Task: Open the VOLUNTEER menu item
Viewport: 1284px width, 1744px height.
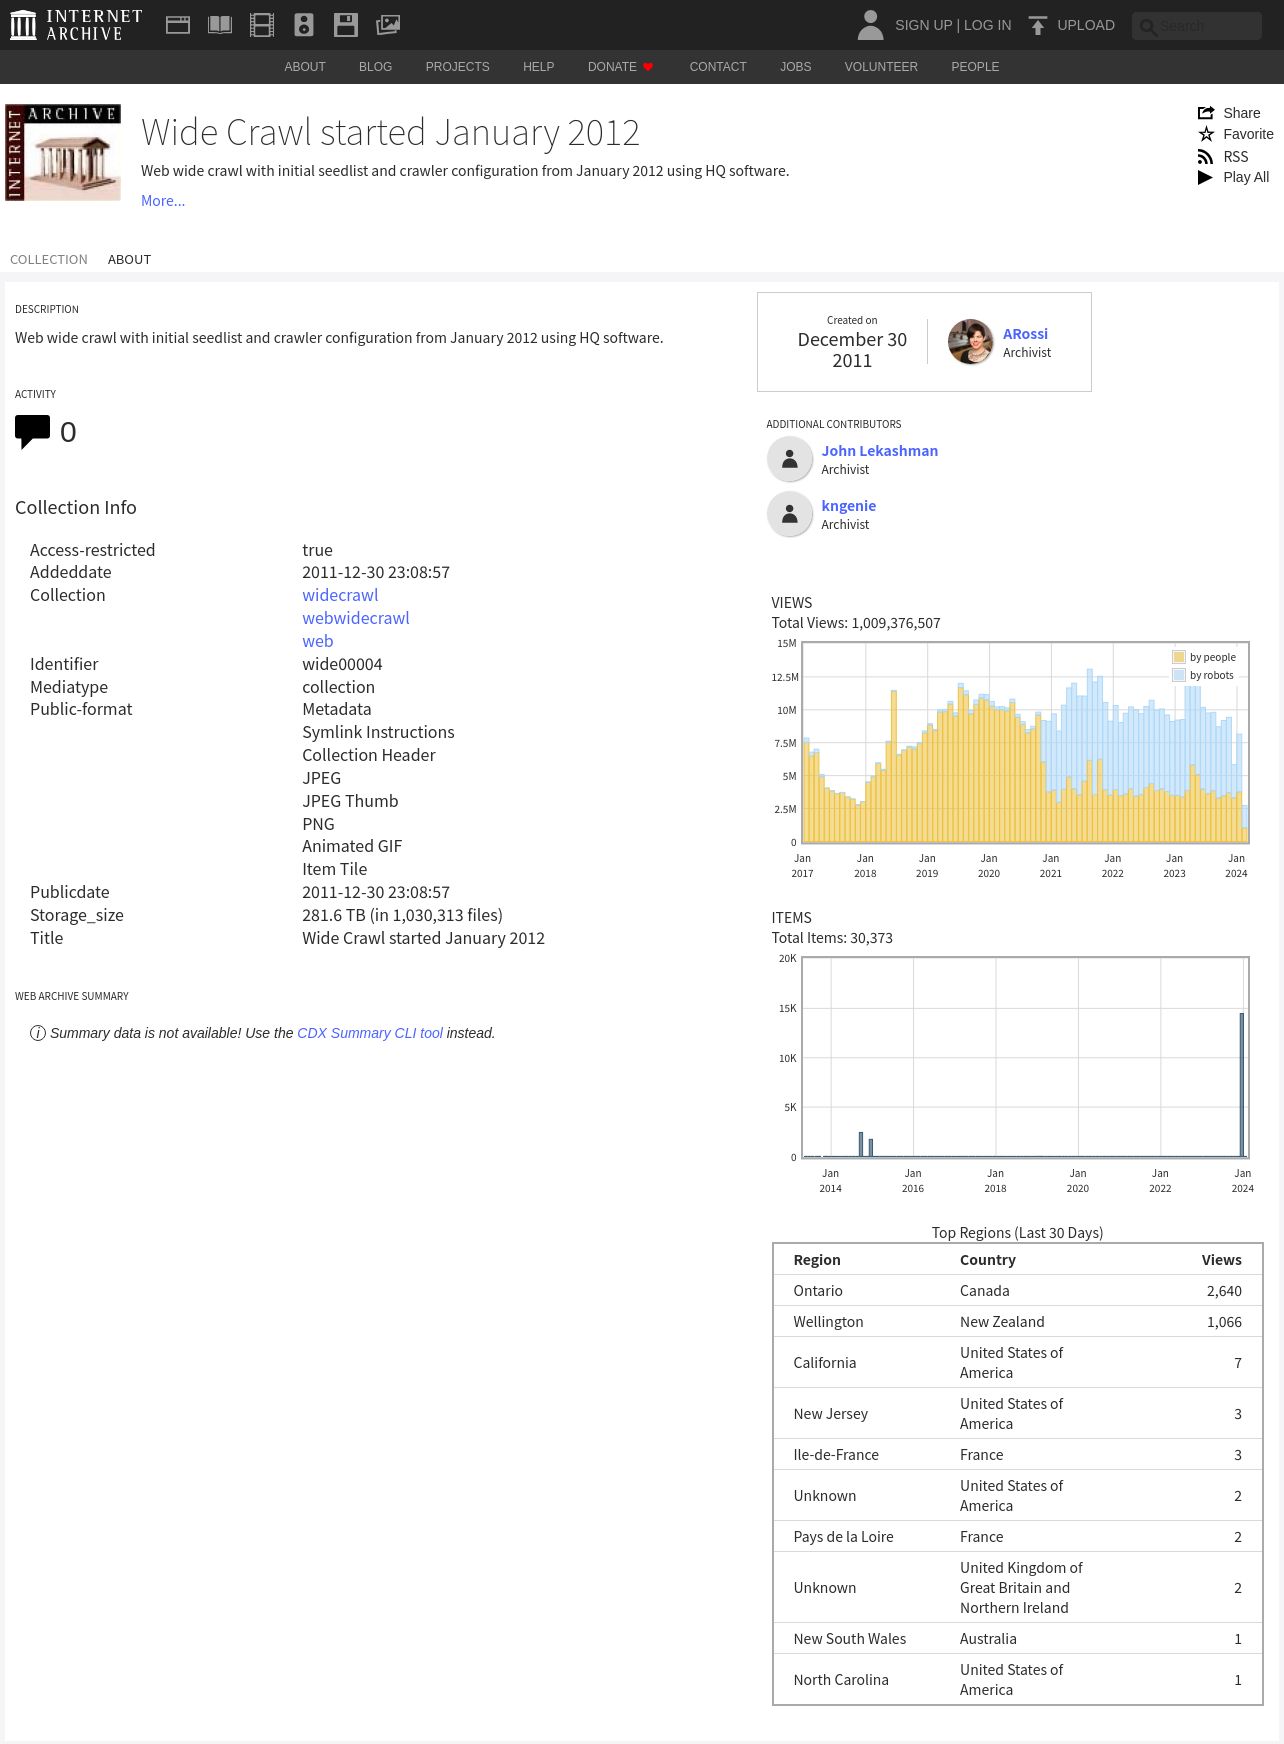Action: pyautogui.click(x=881, y=67)
